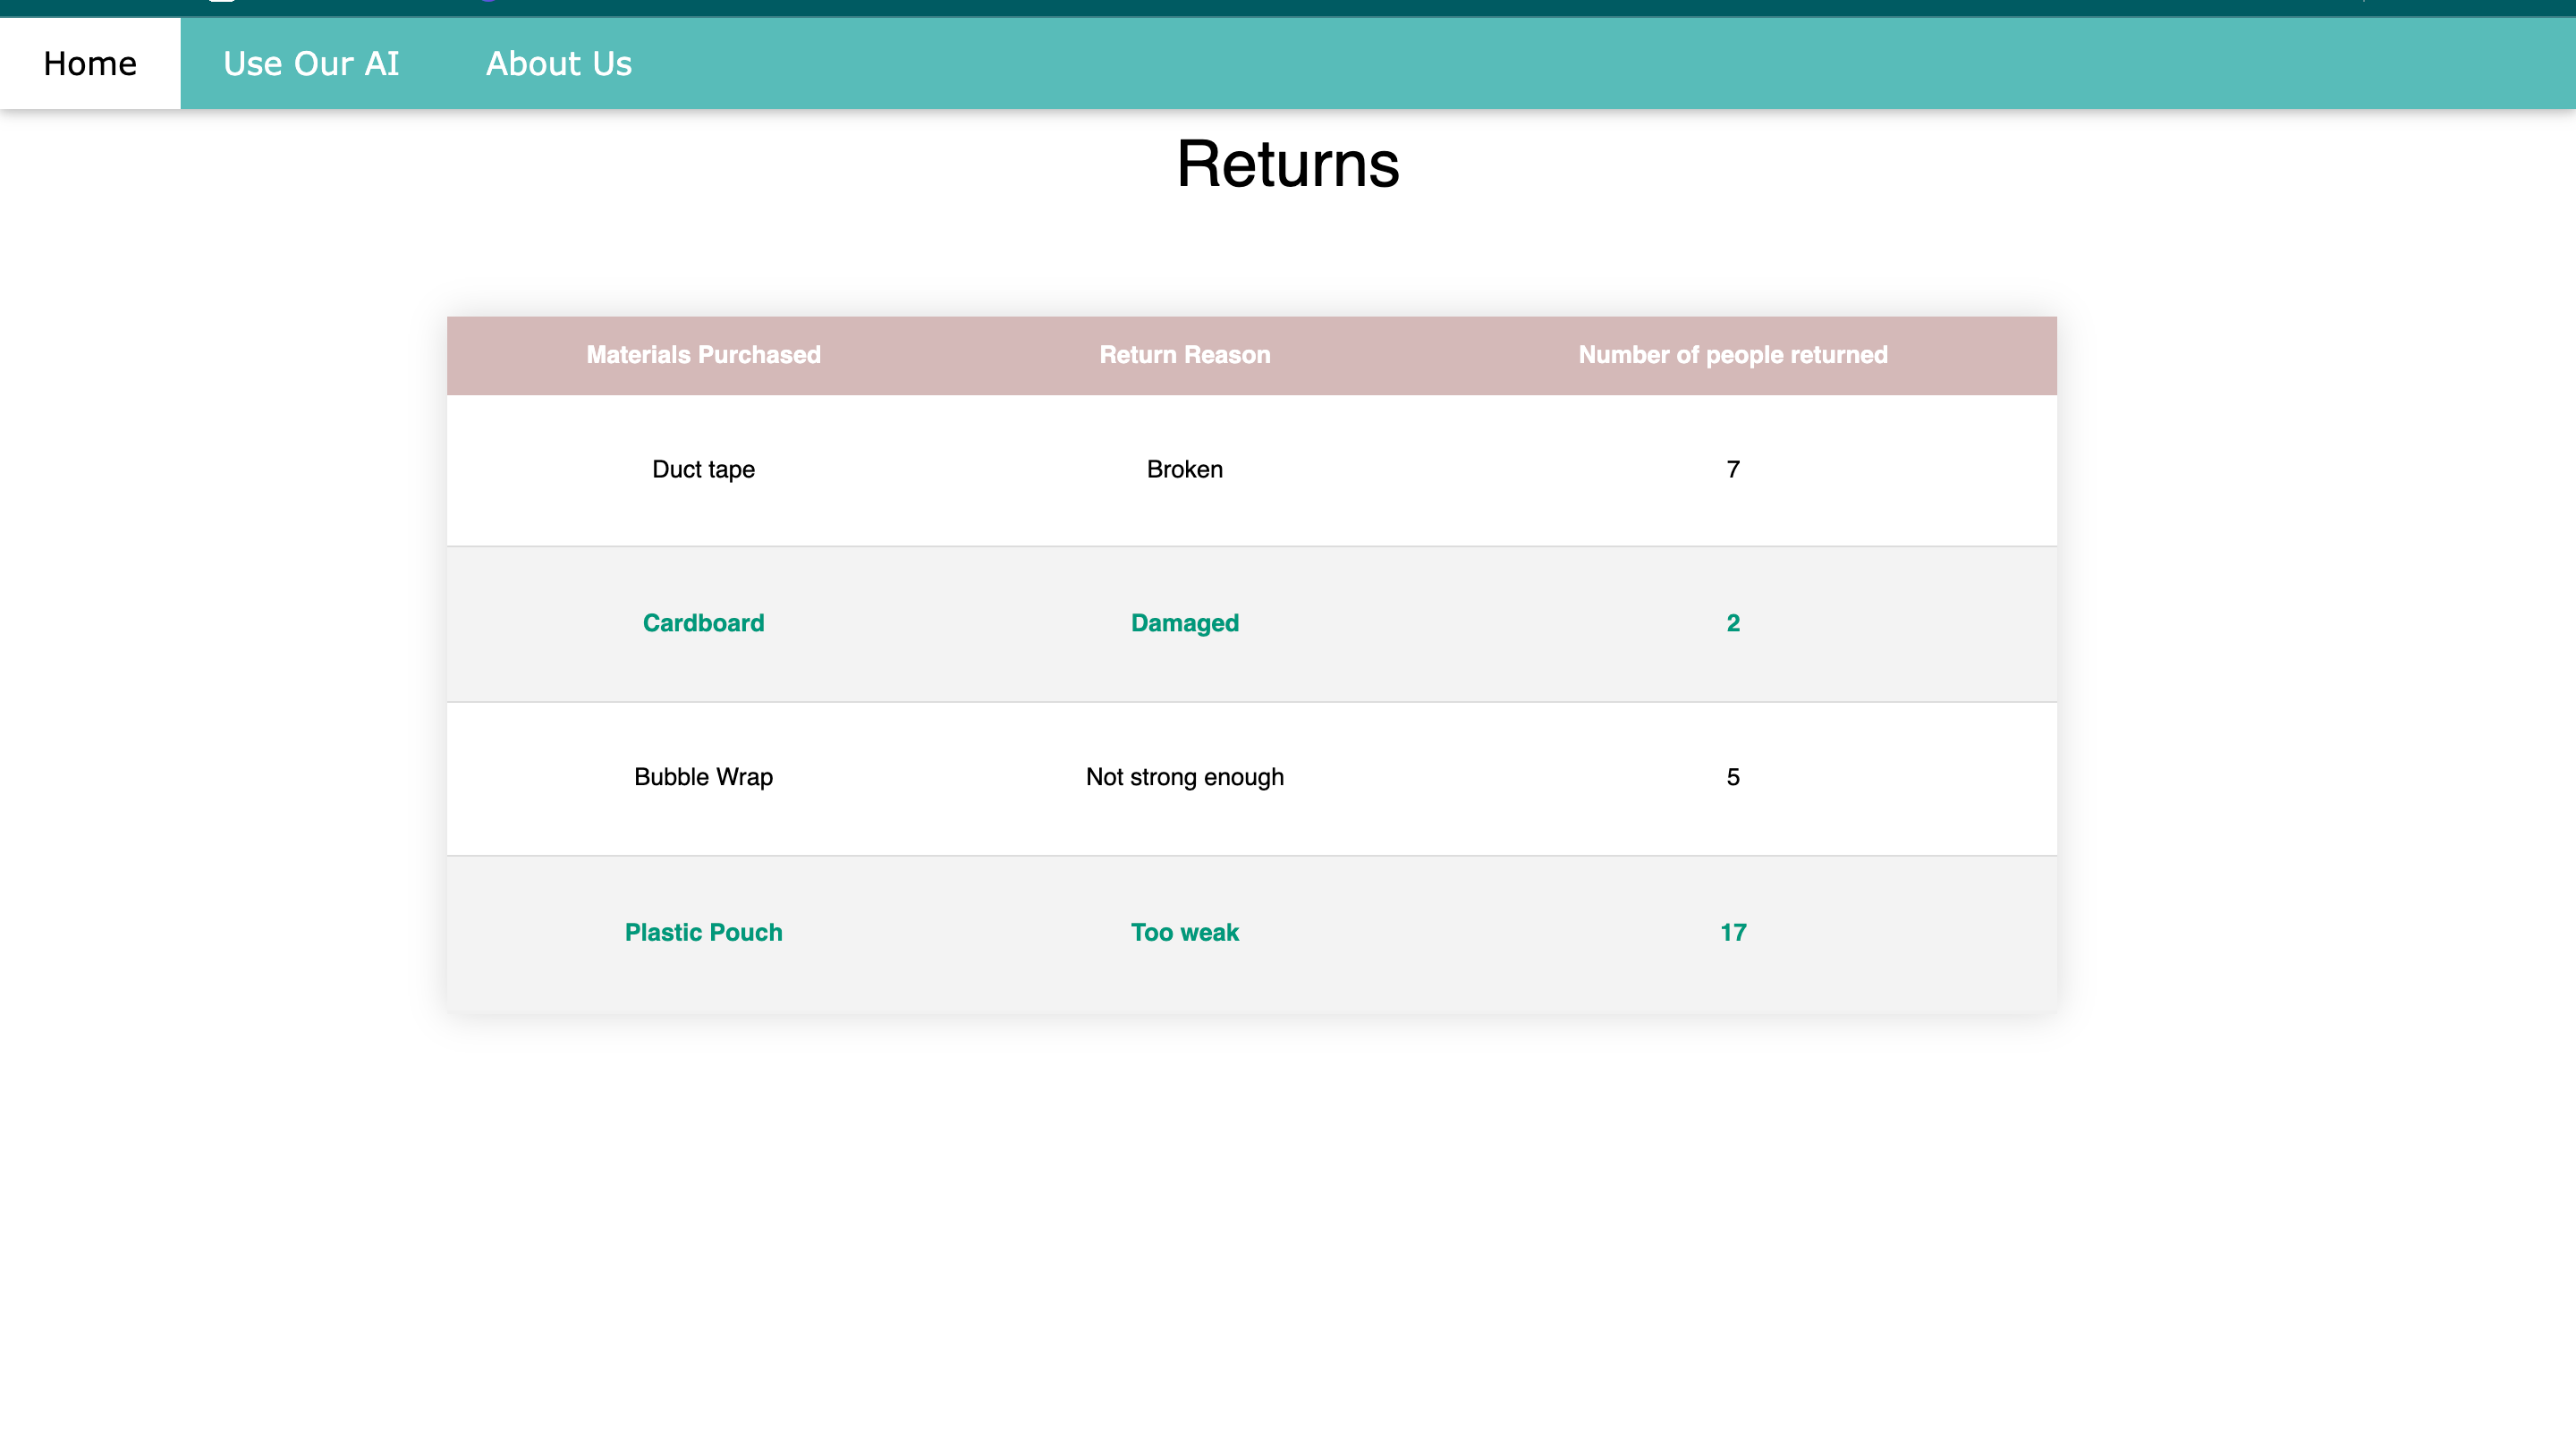Open the Cardboard material link
This screenshot has height=1429, width=2576.
(x=703, y=623)
